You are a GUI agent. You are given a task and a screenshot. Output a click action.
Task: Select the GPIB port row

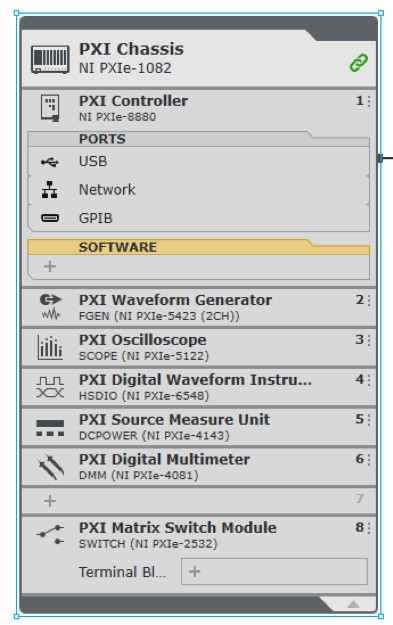click(198, 218)
